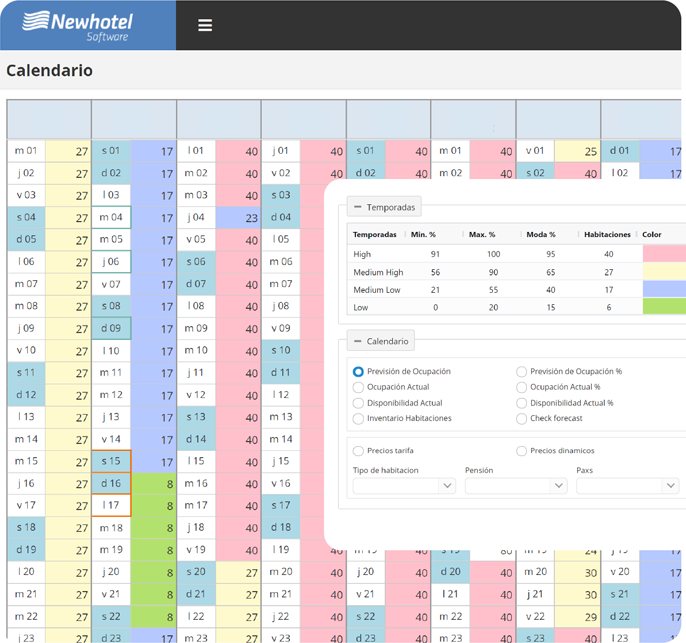
Task: Click the Medium Low blue color swatch
Action: pos(664,289)
